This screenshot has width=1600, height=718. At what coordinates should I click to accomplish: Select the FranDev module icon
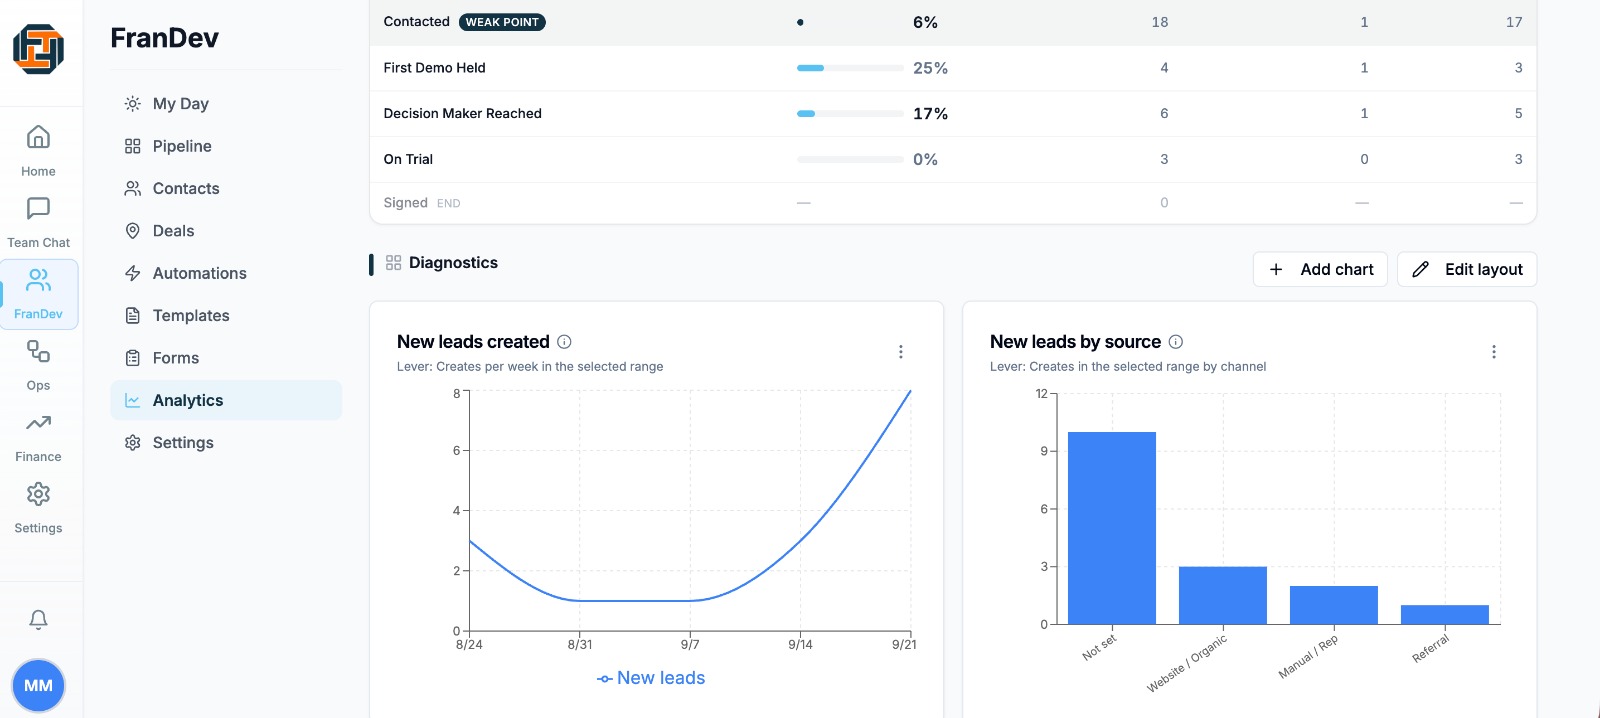coord(38,294)
